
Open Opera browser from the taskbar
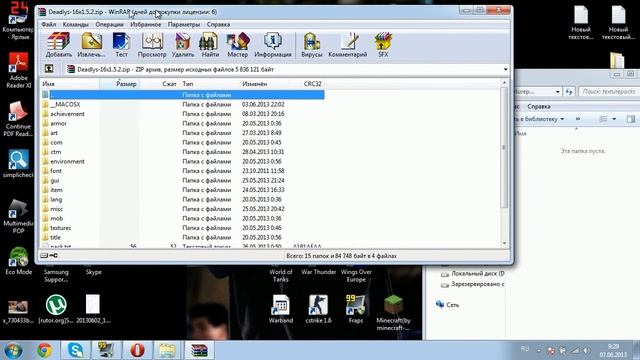point(138,351)
